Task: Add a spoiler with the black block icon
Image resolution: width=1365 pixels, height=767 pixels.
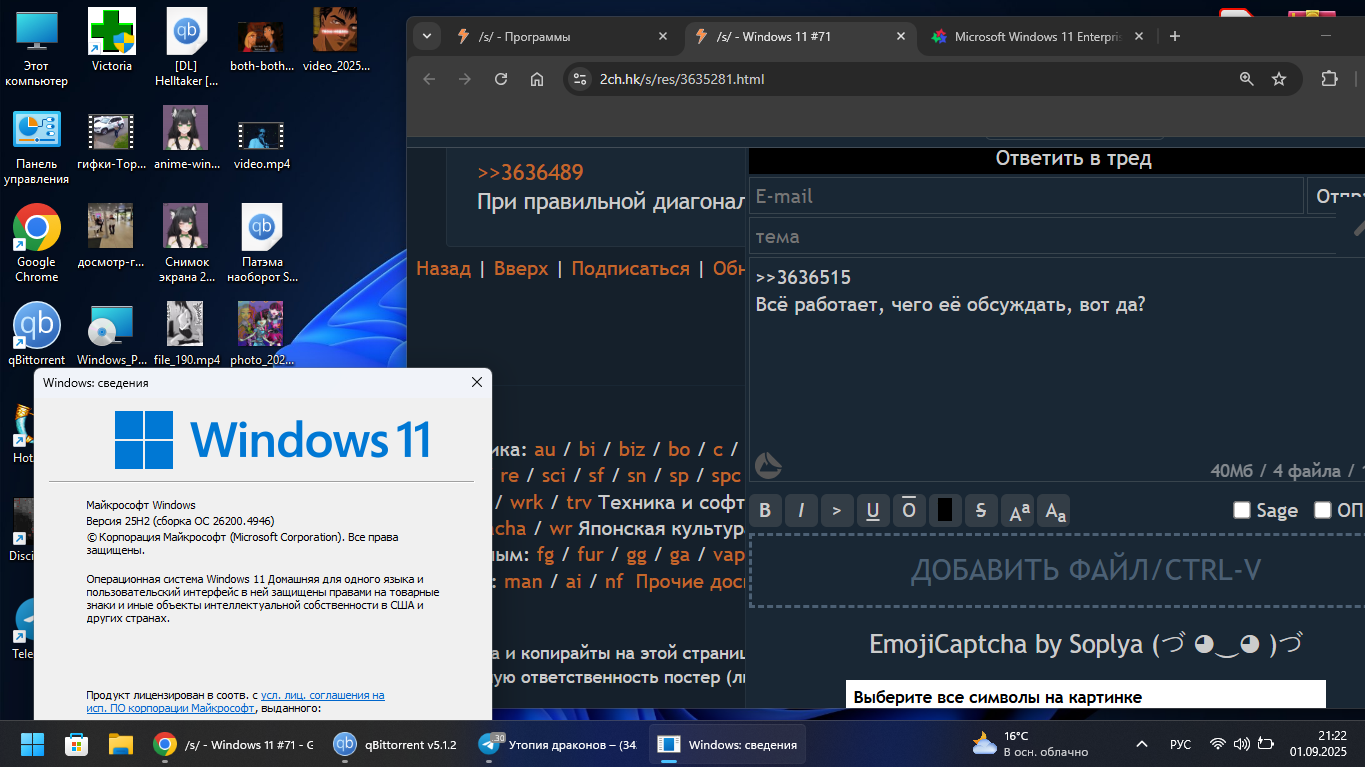Action: (x=945, y=510)
